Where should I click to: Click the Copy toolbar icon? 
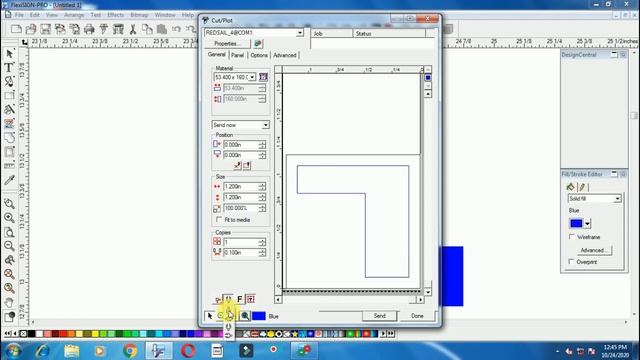pyautogui.click(x=147, y=29)
